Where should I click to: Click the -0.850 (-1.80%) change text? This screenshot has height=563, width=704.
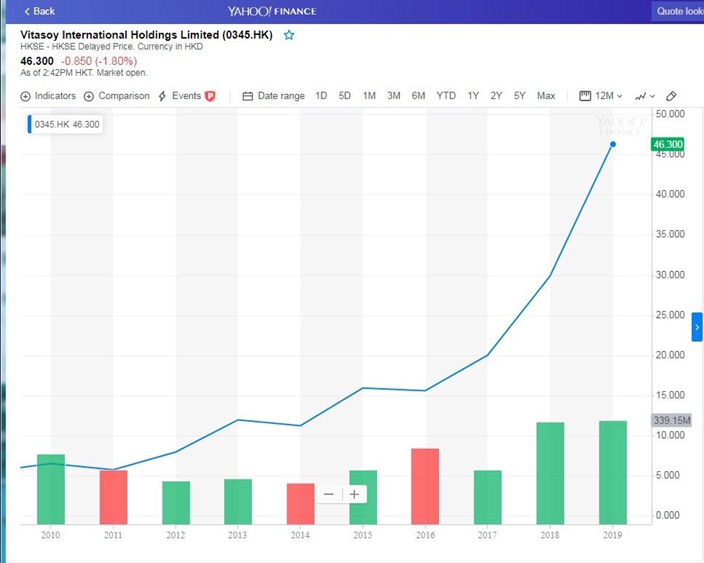[x=99, y=61]
